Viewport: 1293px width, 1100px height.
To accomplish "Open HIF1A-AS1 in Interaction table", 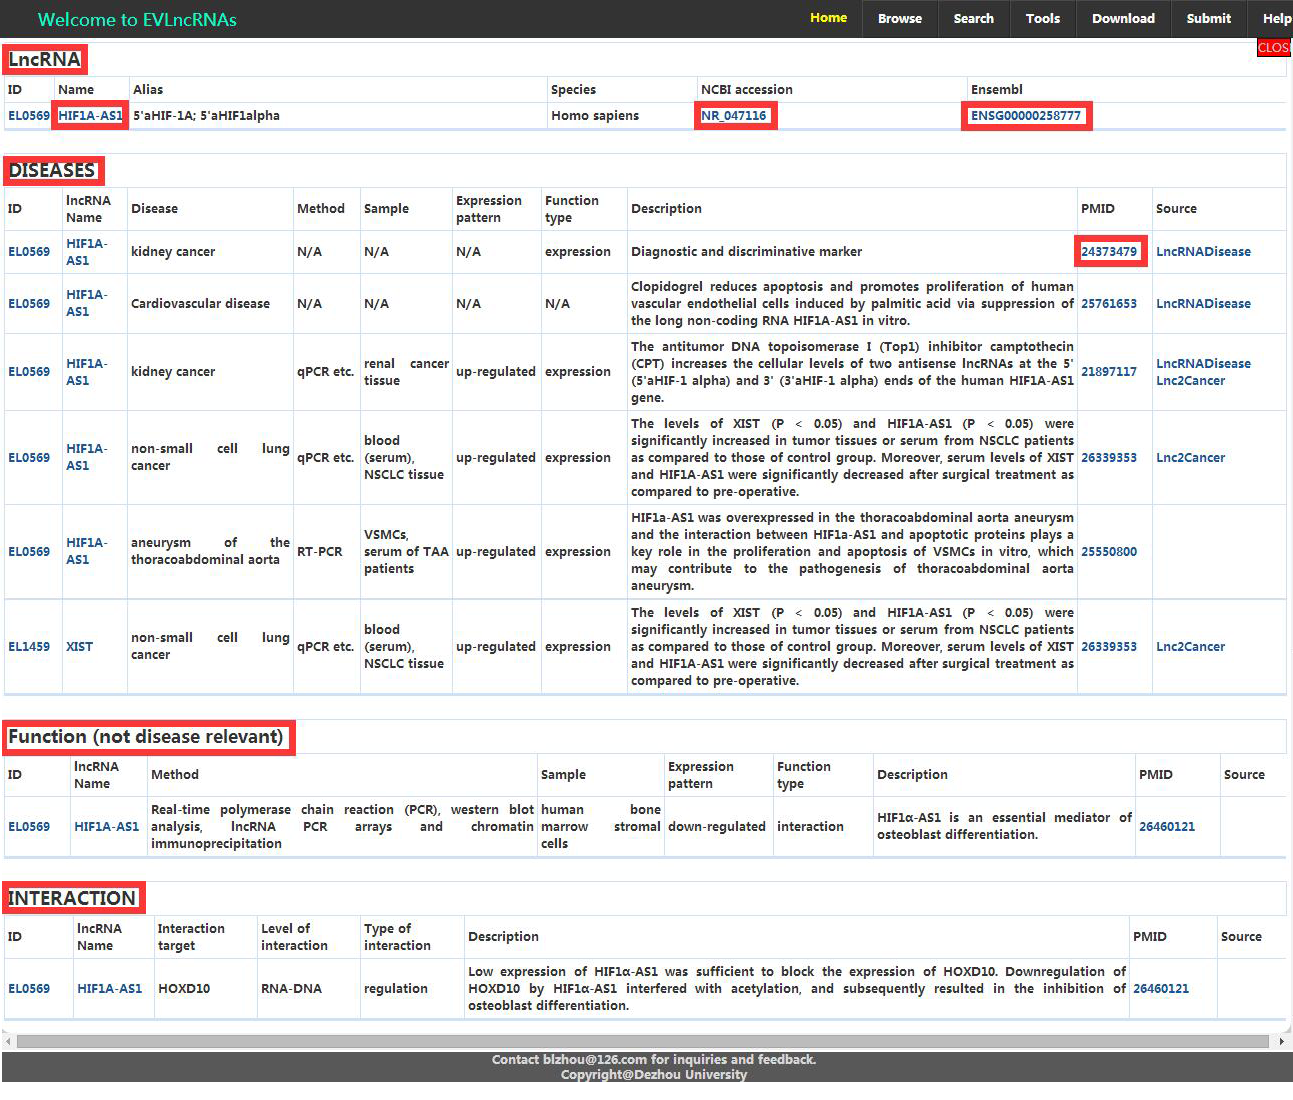I will pyautogui.click(x=109, y=988).
